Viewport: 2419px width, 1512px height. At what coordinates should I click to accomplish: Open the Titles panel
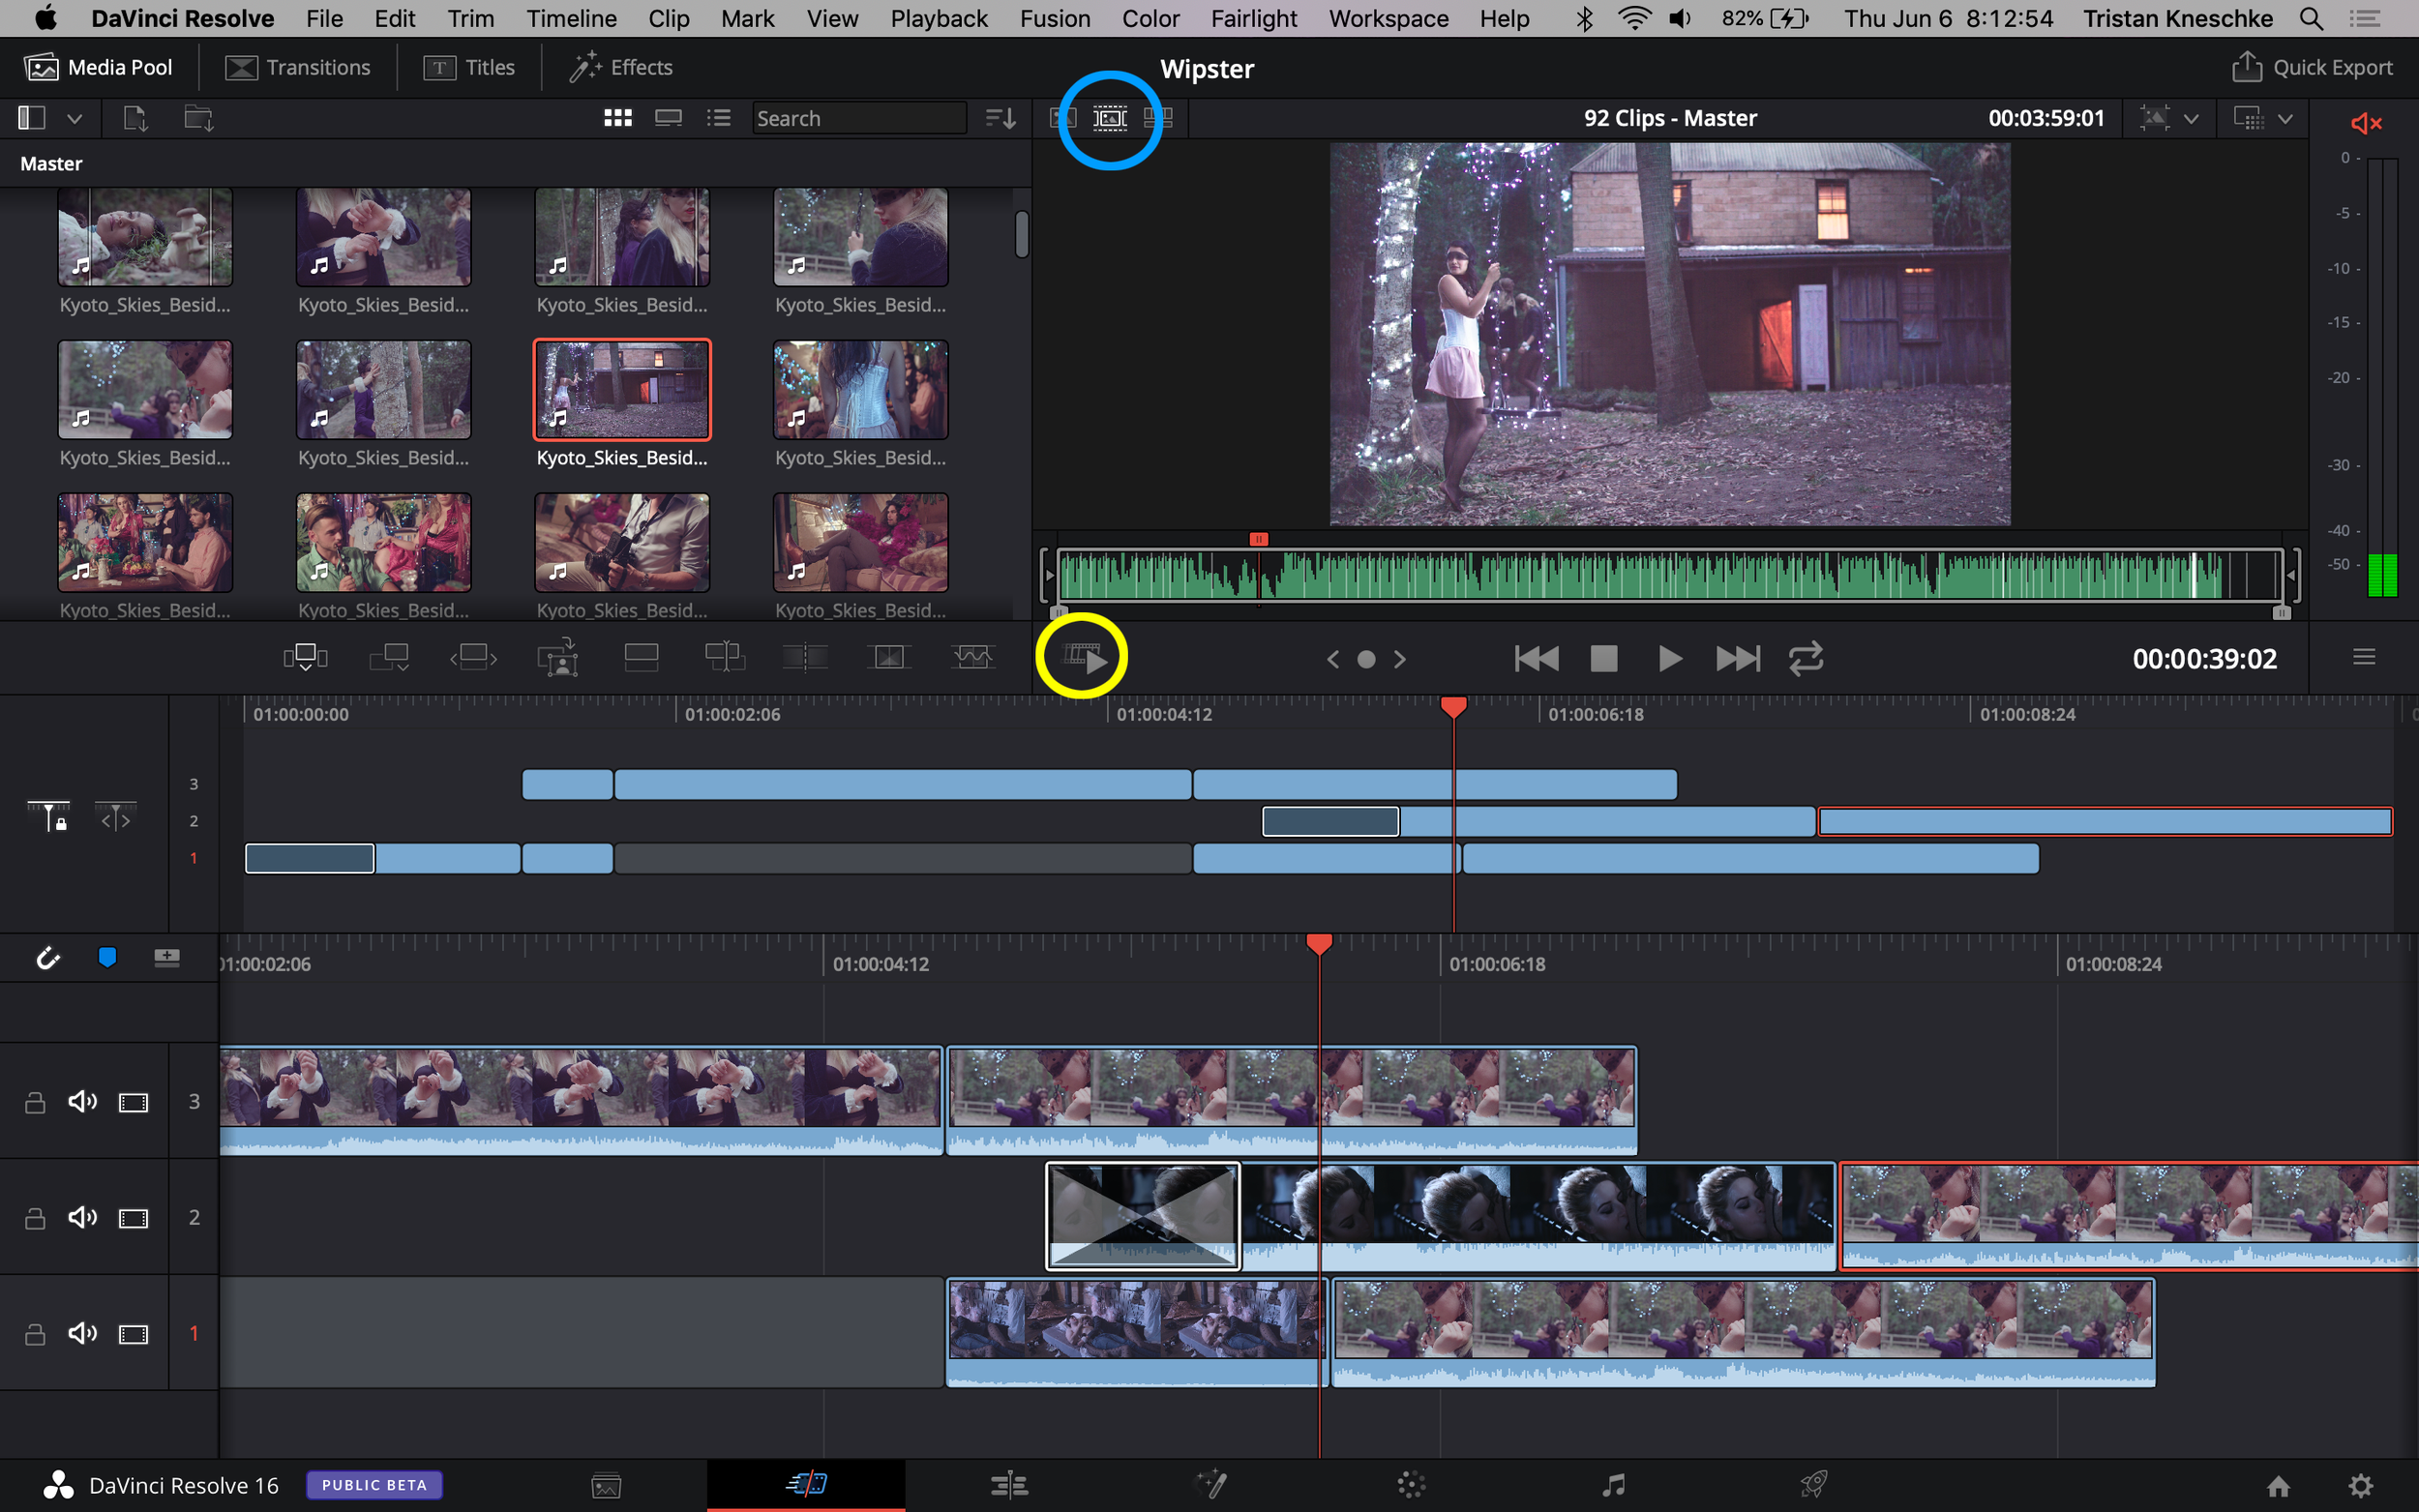(469, 67)
